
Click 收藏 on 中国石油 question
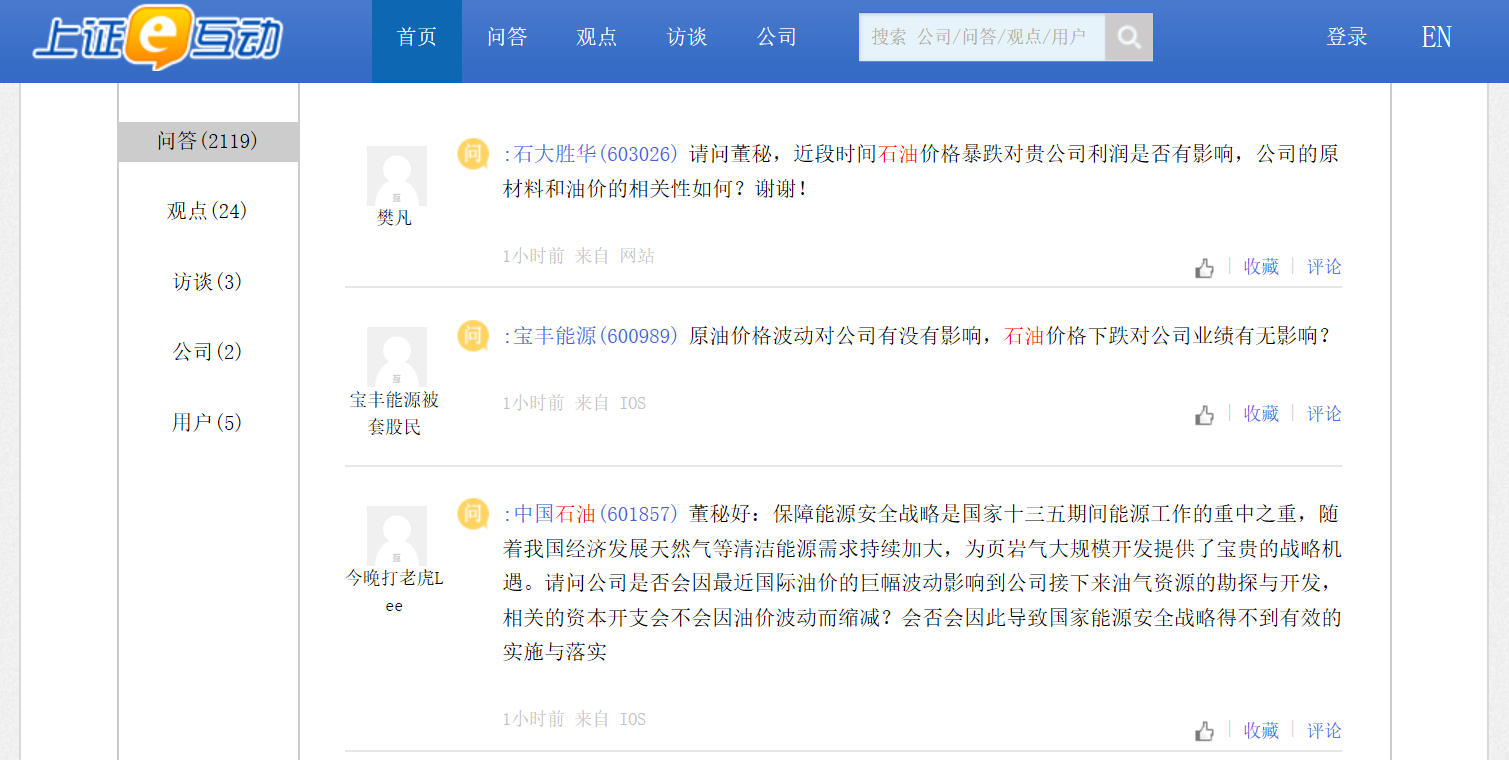coord(1261,731)
